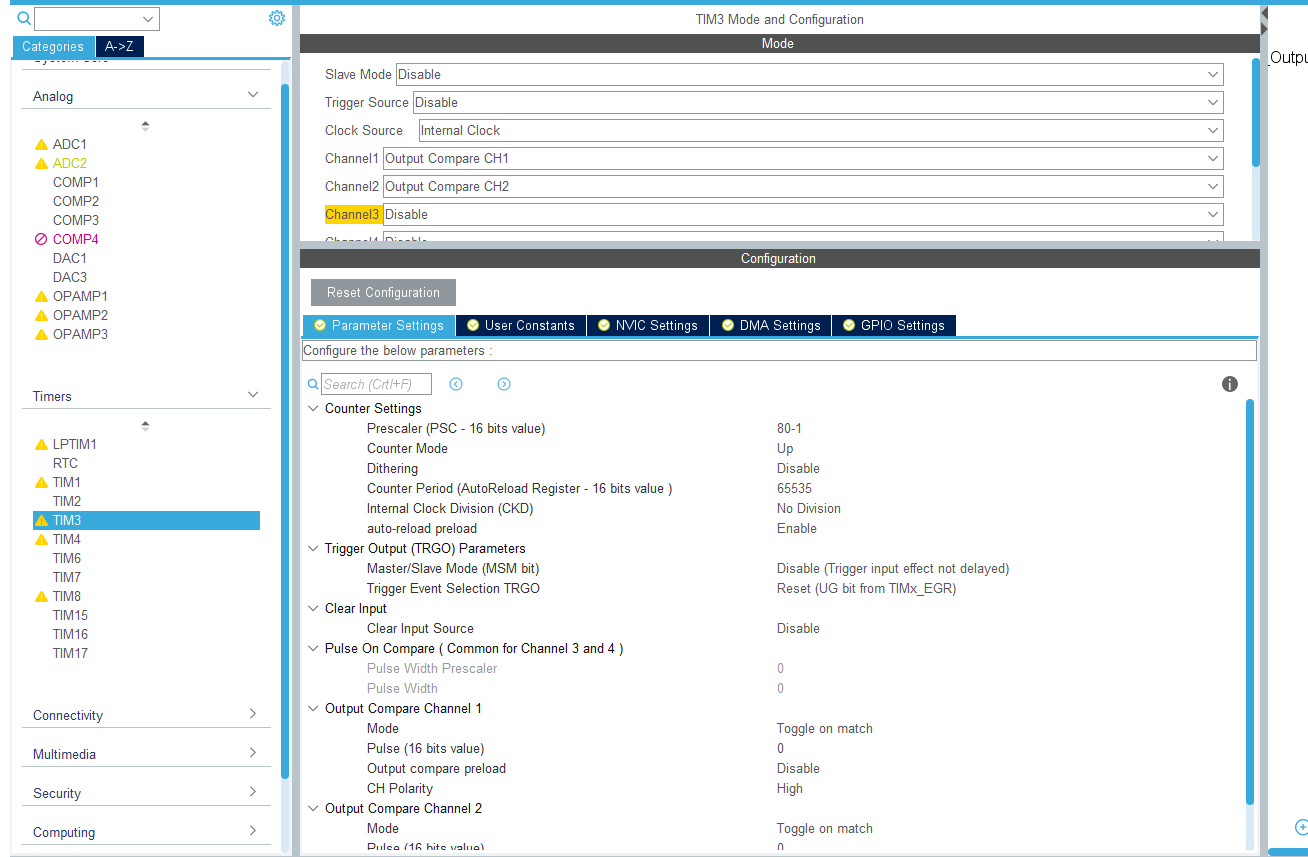Click the Reset Configuration button
1308x857 pixels.
382,292
